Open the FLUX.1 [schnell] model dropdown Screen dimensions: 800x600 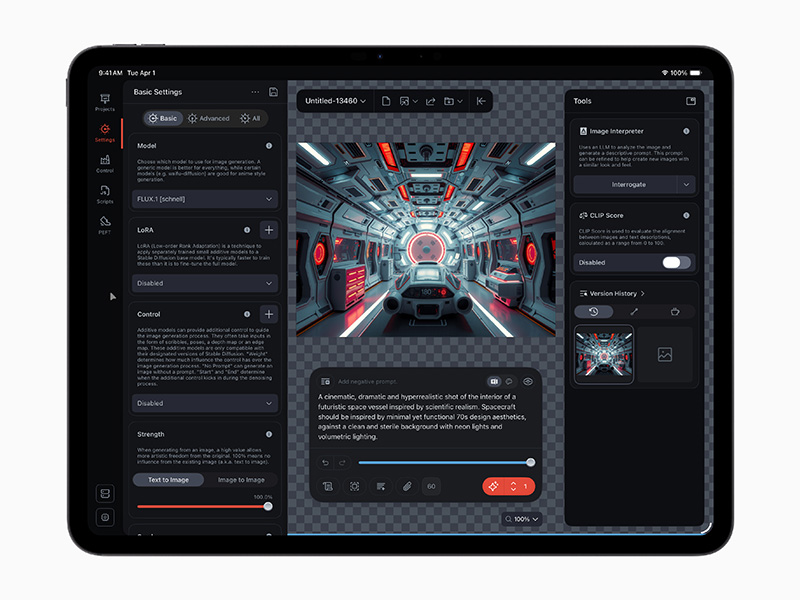point(206,199)
